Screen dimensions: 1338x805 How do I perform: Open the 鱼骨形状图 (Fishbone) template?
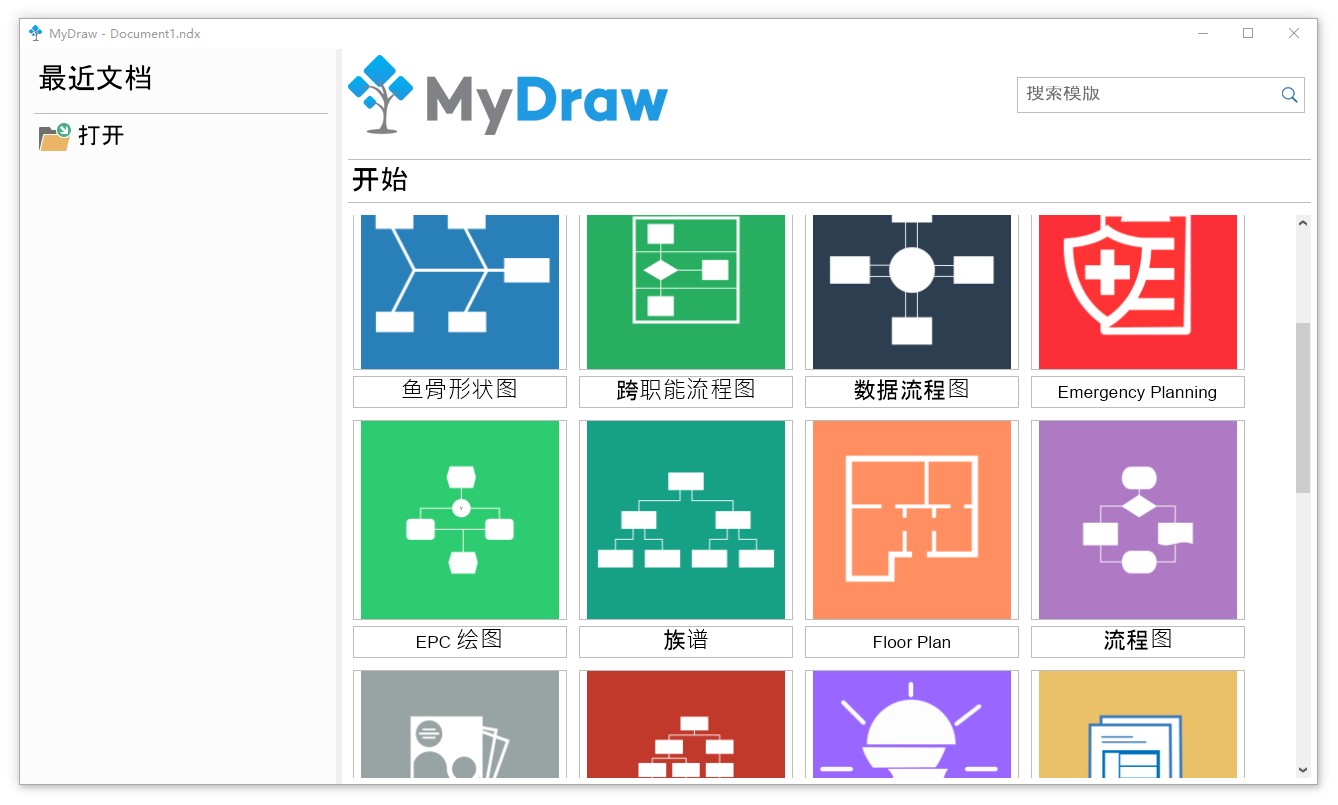(459, 292)
